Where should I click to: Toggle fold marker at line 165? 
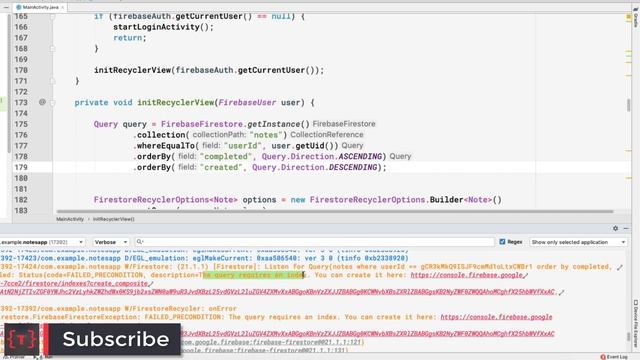pyautogui.click(x=52, y=16)
